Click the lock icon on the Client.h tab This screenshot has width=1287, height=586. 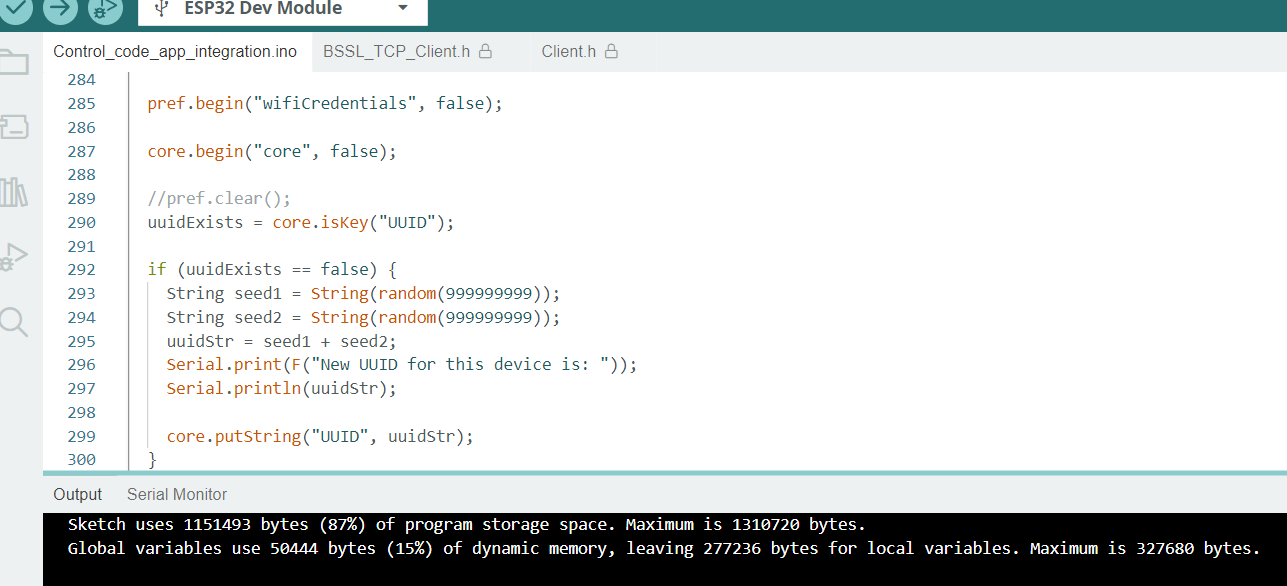[x=611, y=51]
